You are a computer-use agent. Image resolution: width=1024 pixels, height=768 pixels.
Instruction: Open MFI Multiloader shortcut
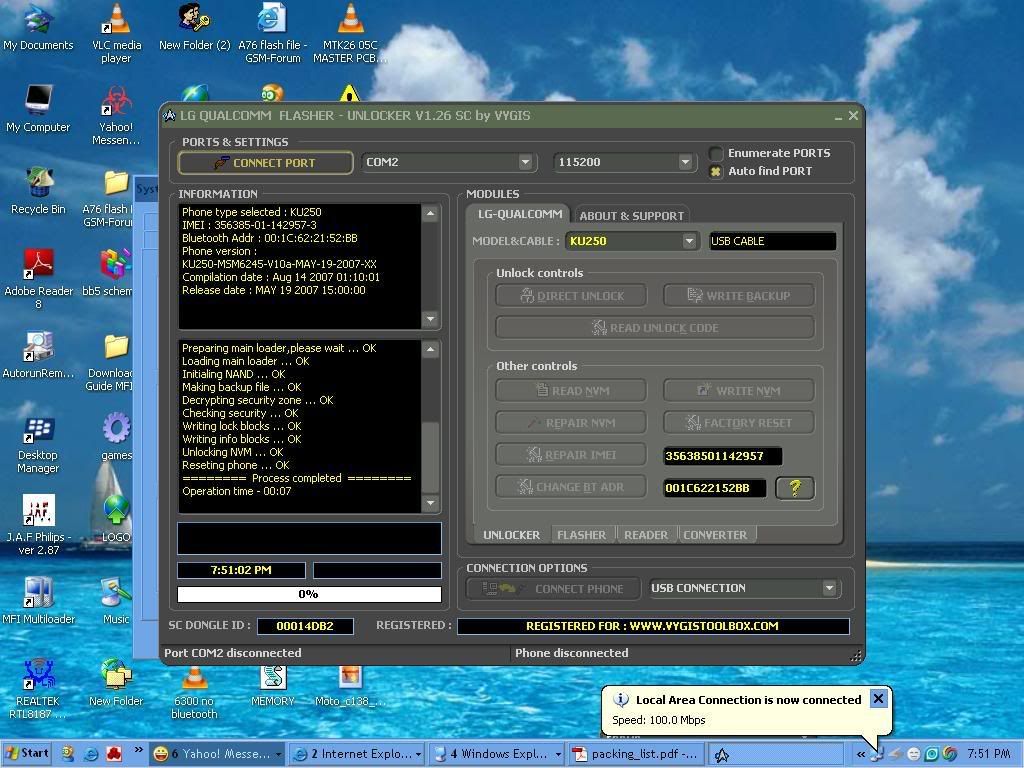(x=38, y=601)
